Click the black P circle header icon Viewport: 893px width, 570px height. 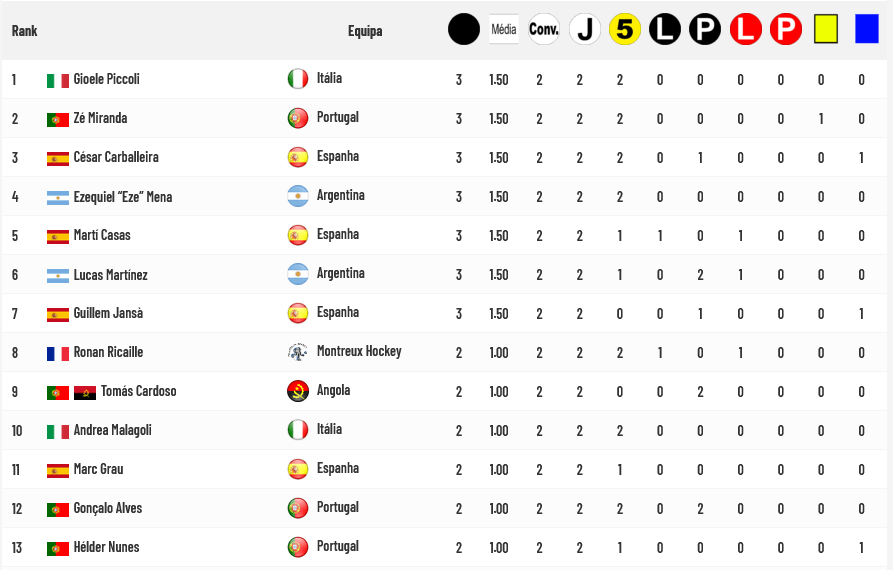point(705,29)
